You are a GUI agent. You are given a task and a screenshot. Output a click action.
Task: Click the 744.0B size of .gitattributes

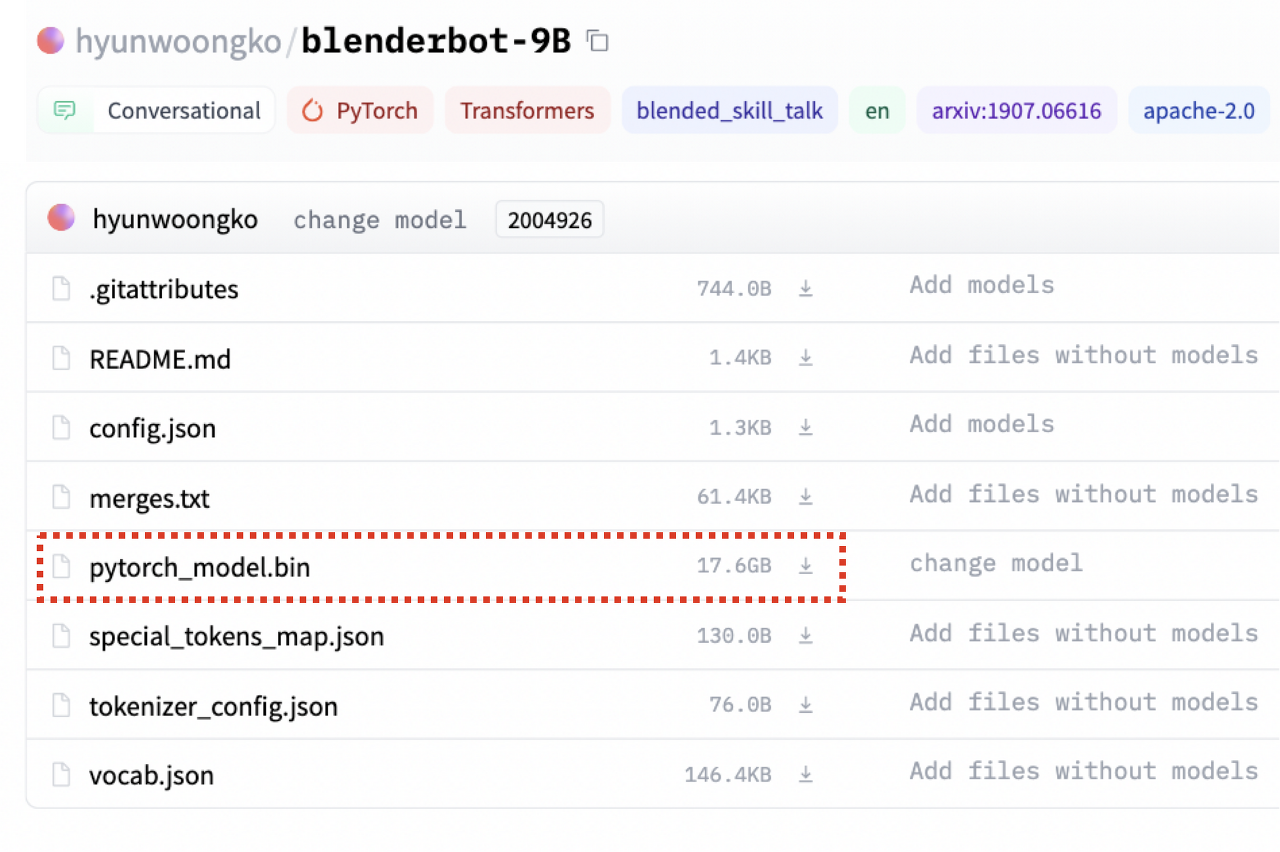tap(734, 289)
